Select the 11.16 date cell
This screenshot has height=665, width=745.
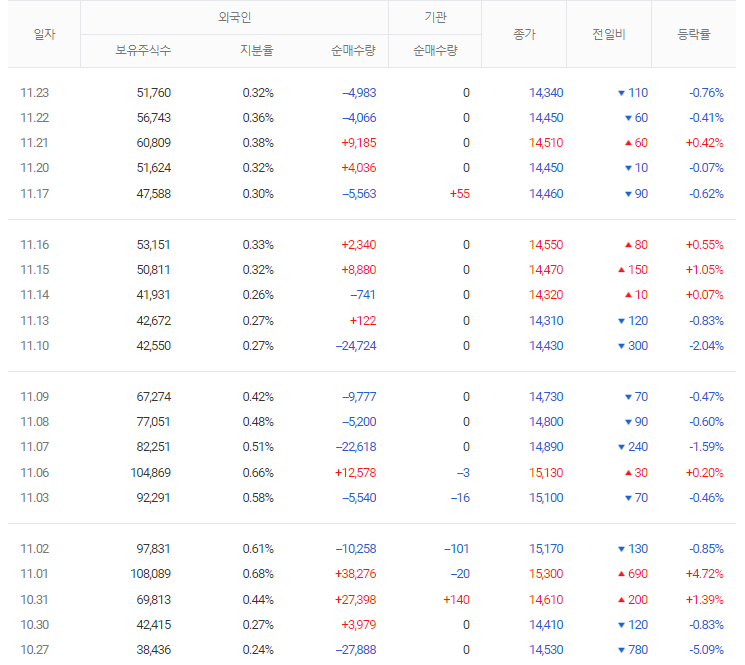tap(35, 245)
